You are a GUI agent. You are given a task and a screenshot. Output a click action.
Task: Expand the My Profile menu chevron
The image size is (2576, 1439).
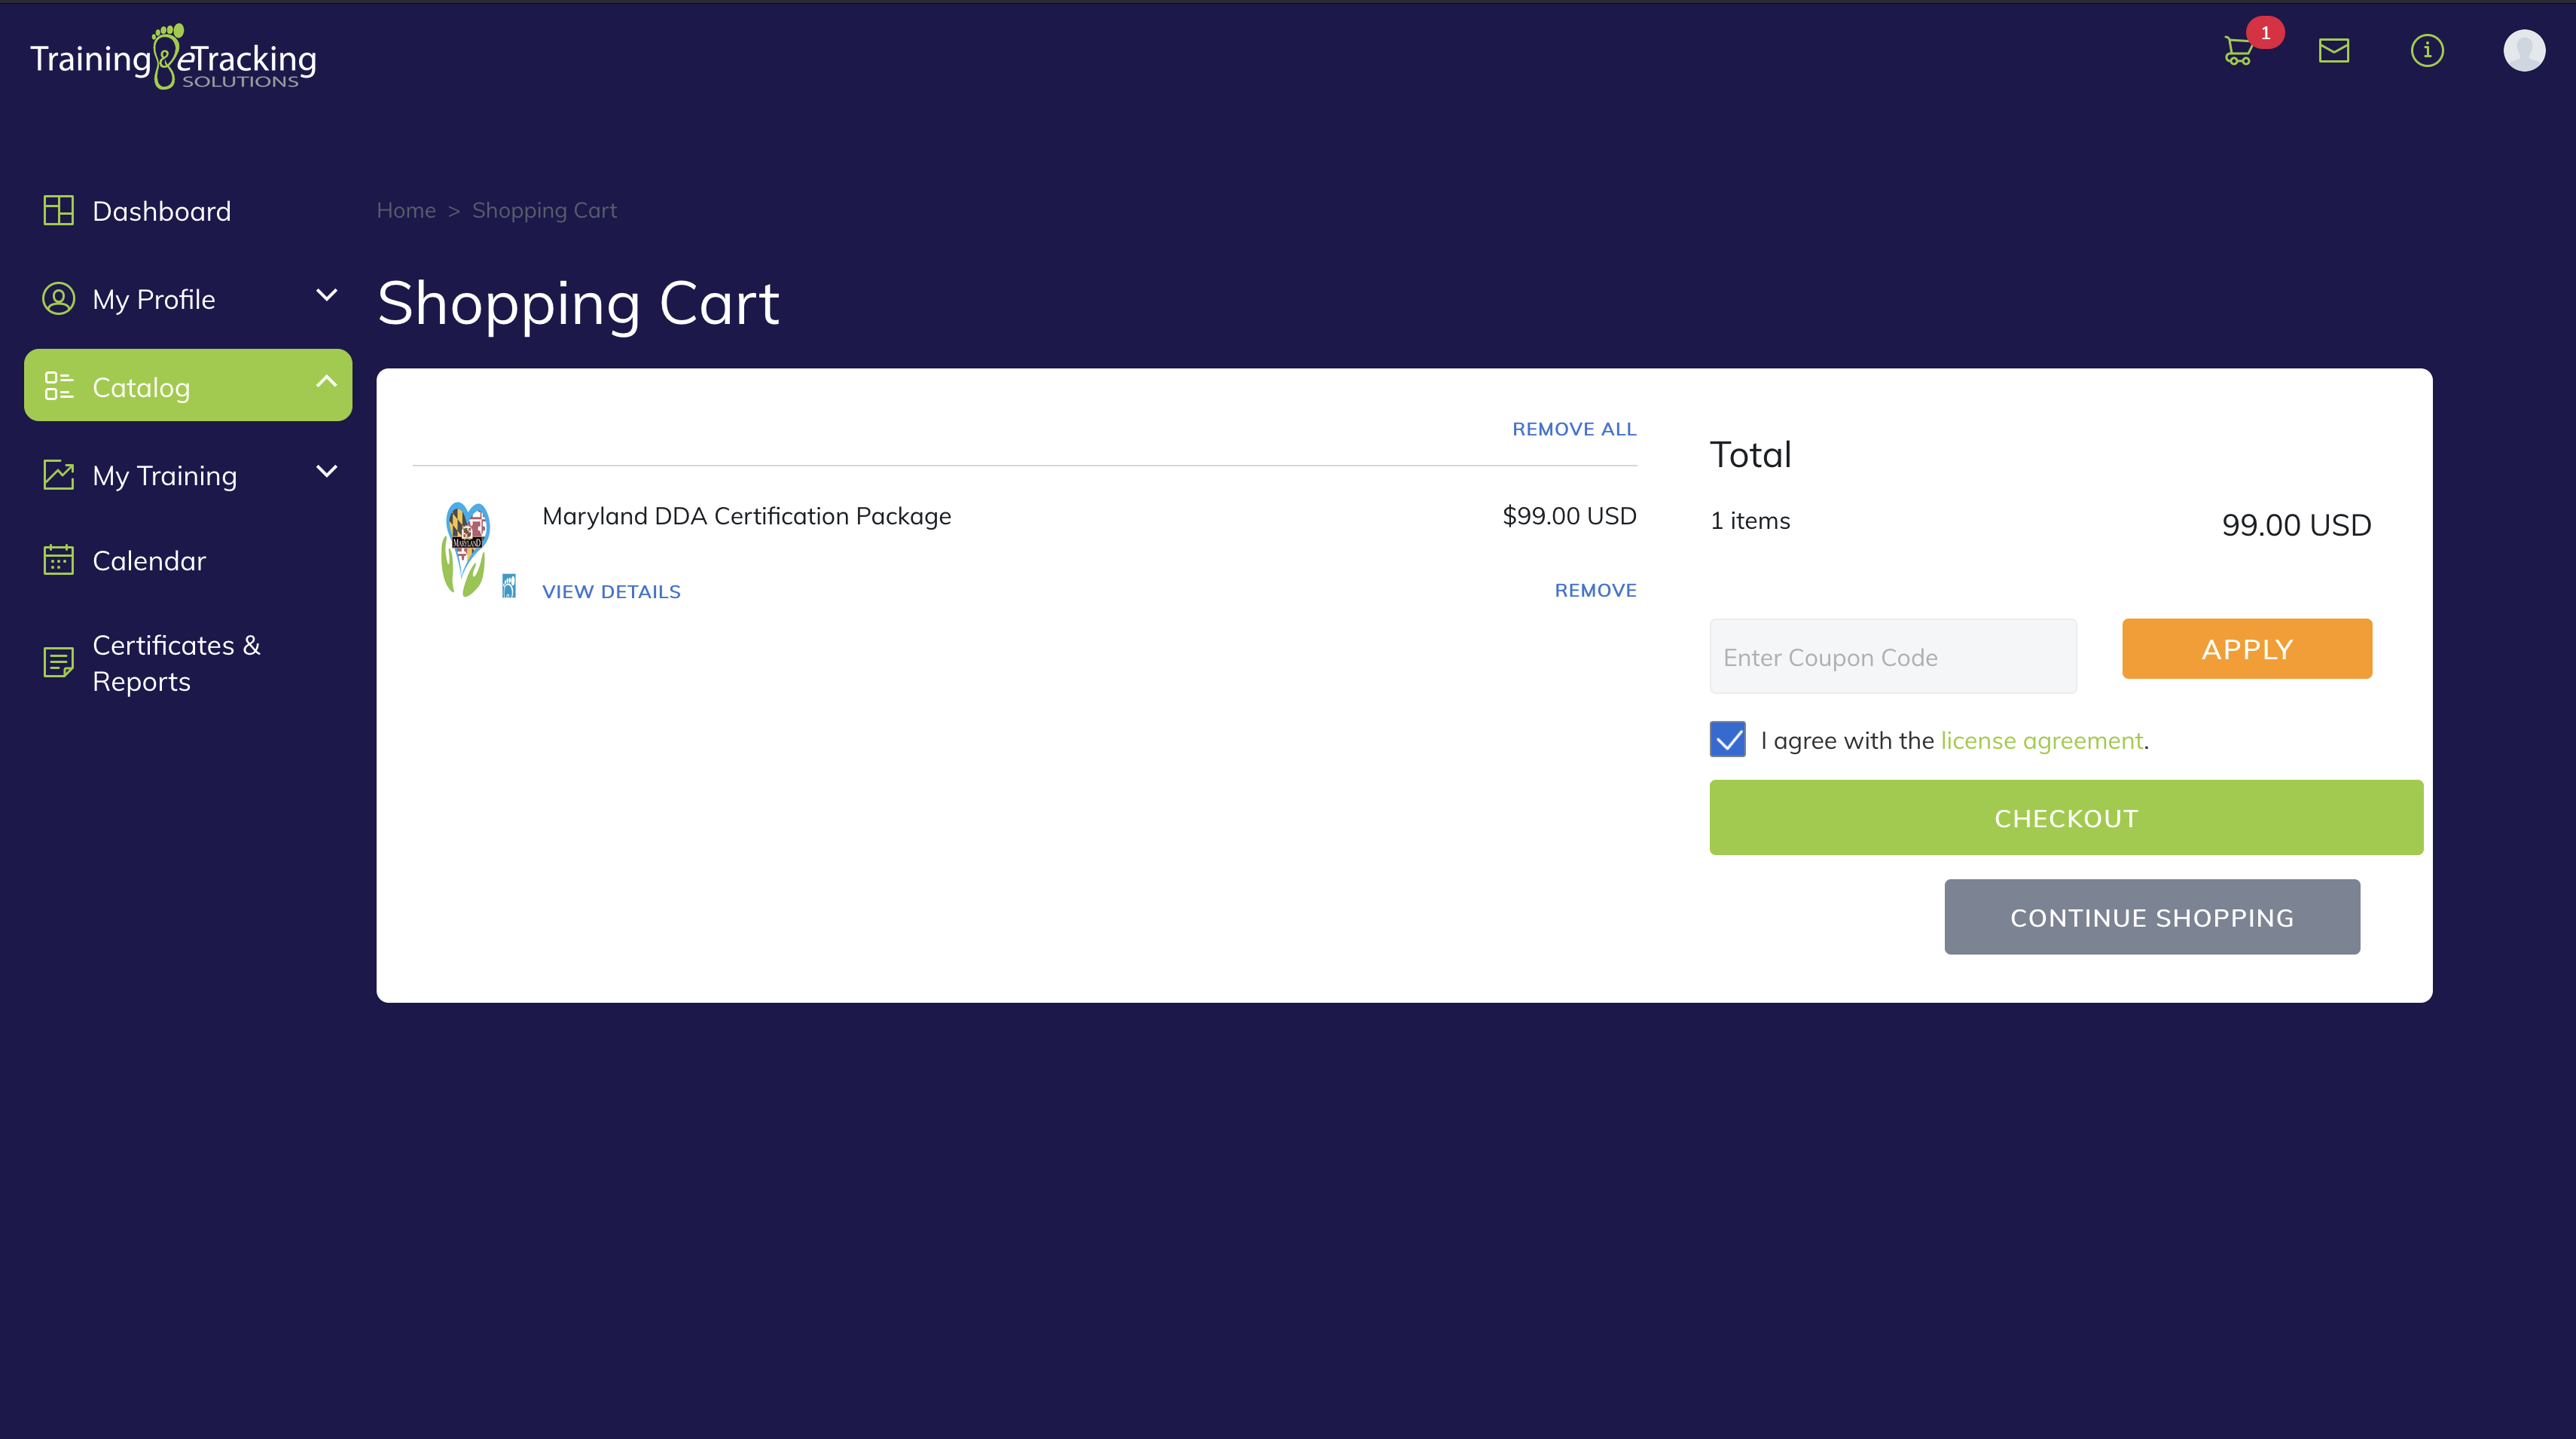coord(326,296)
